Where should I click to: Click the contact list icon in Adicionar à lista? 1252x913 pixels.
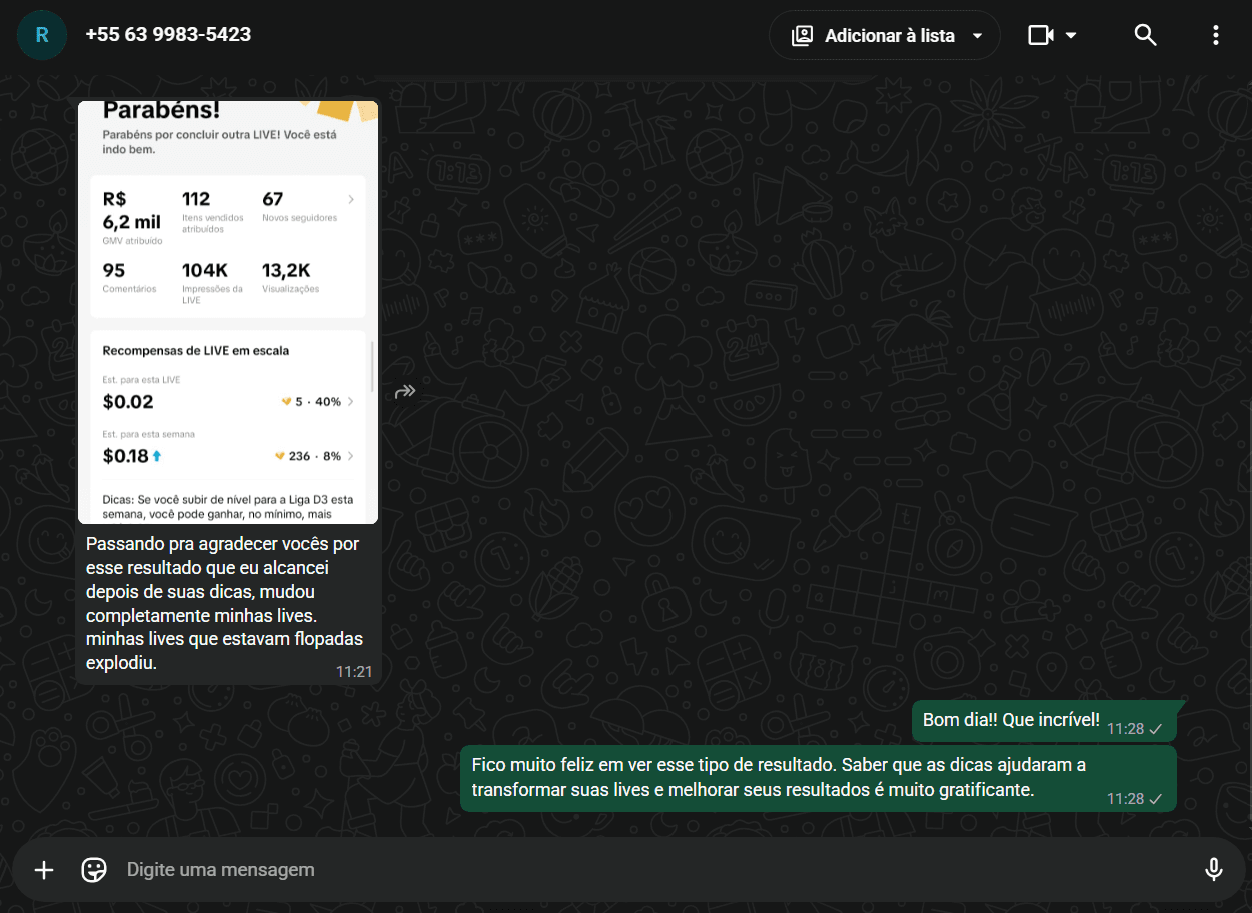[802, 36]
